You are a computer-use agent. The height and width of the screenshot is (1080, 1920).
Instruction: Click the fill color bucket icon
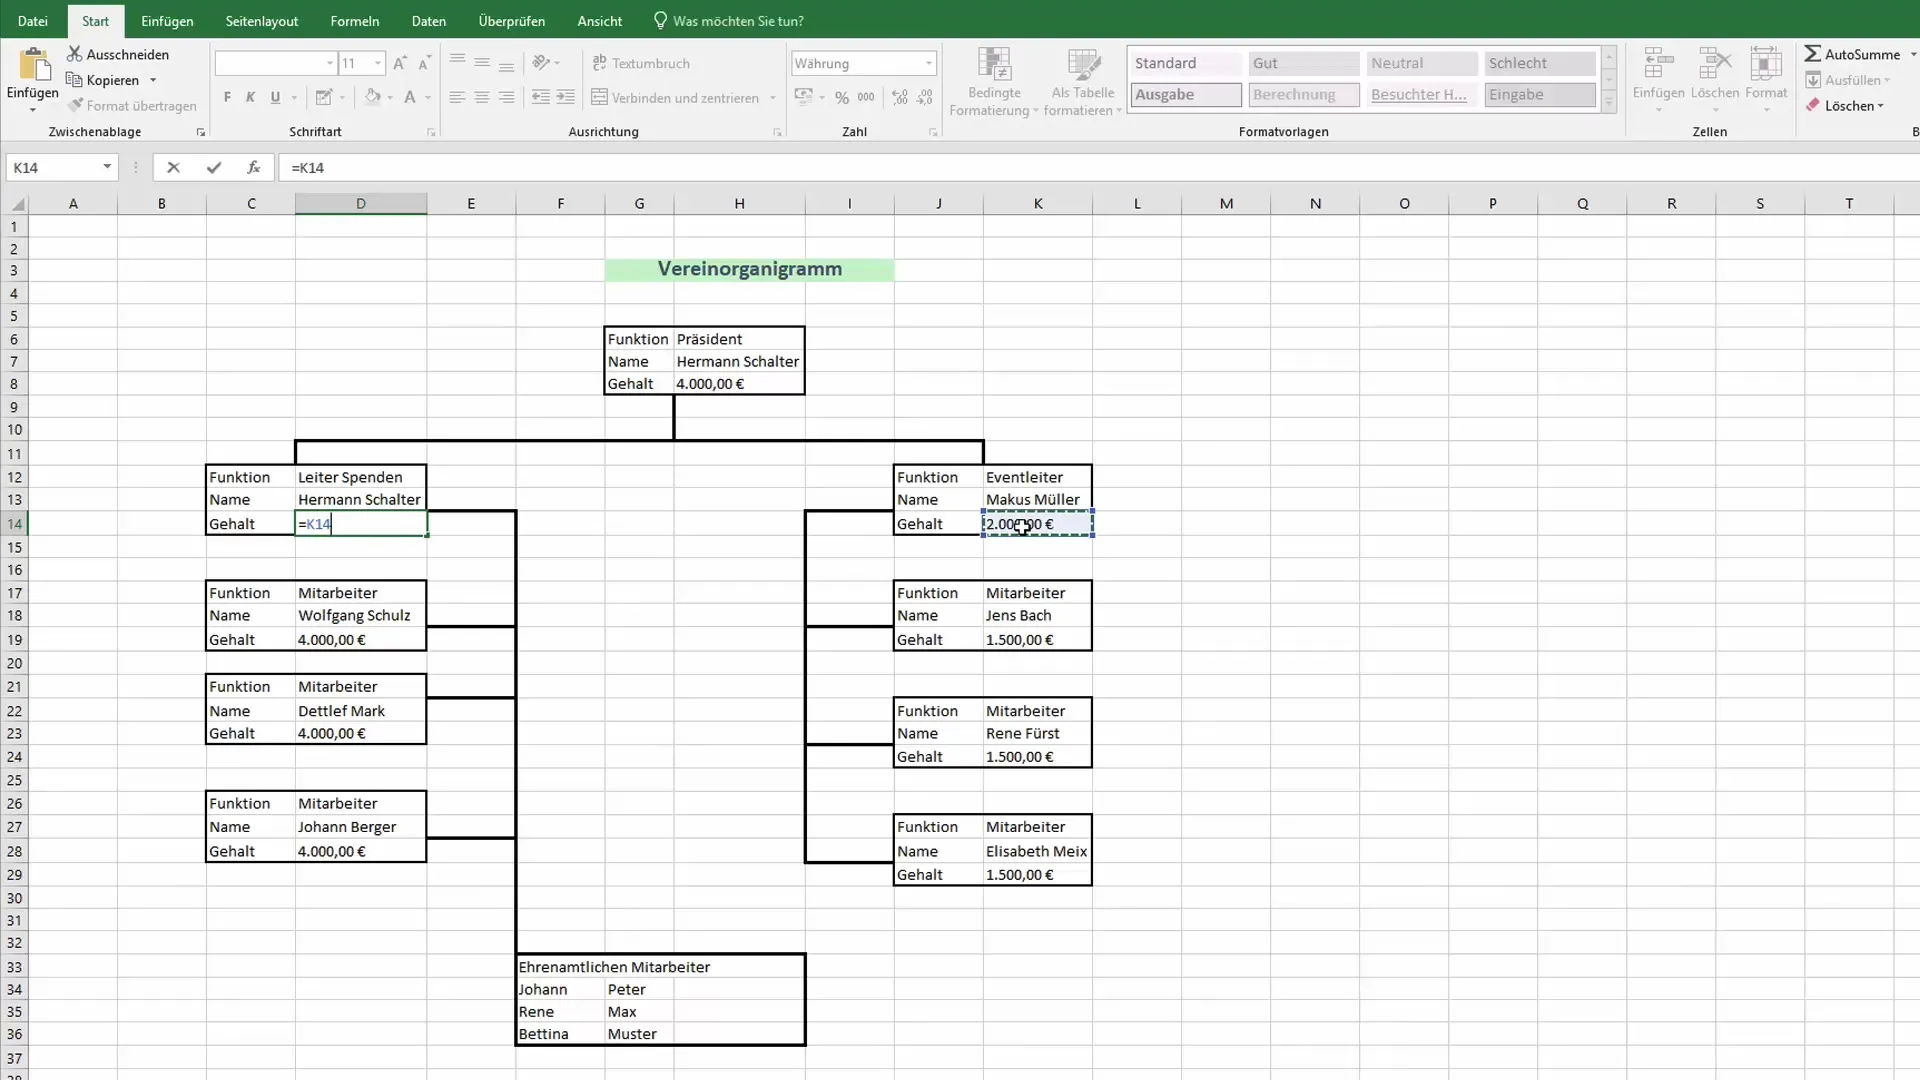coord(372,97)
